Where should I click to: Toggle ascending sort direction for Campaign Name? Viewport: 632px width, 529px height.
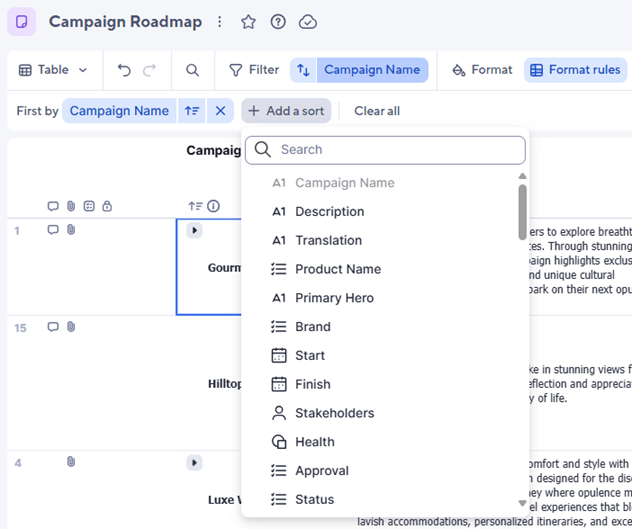tap(192, 110)
